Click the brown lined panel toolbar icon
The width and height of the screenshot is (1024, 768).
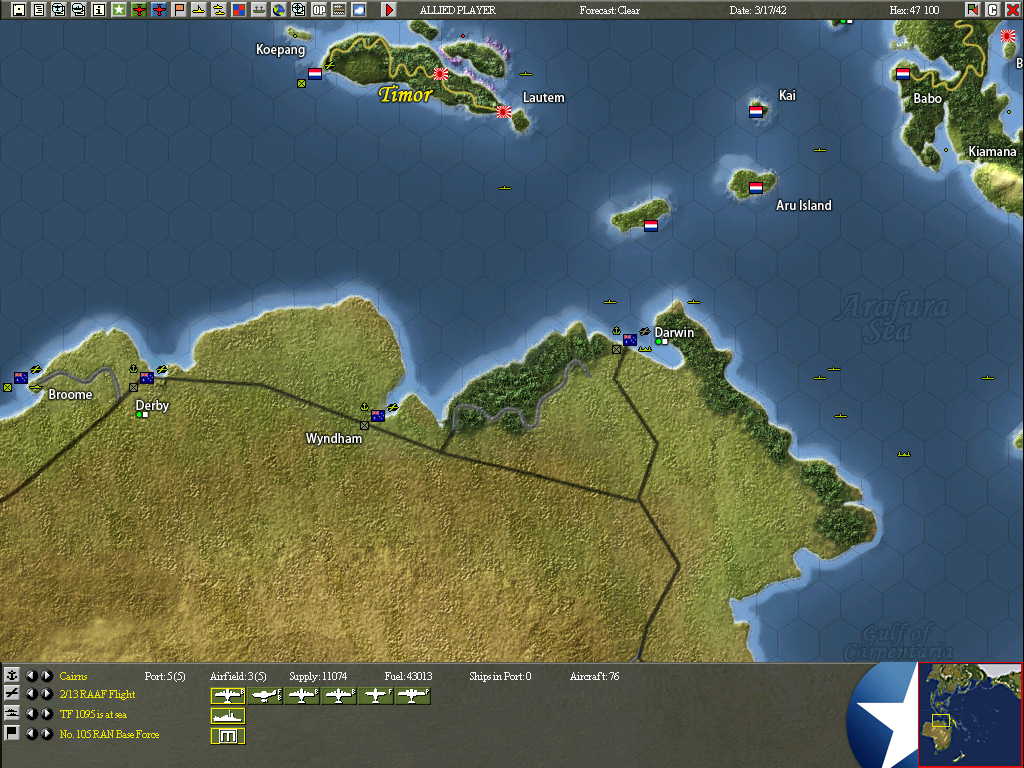tap(338, 10)
